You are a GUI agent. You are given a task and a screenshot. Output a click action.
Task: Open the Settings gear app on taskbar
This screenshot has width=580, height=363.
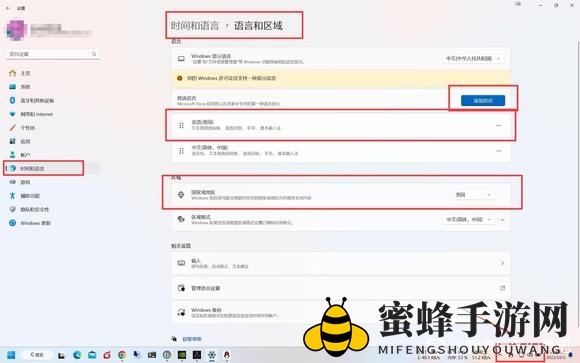212,355
